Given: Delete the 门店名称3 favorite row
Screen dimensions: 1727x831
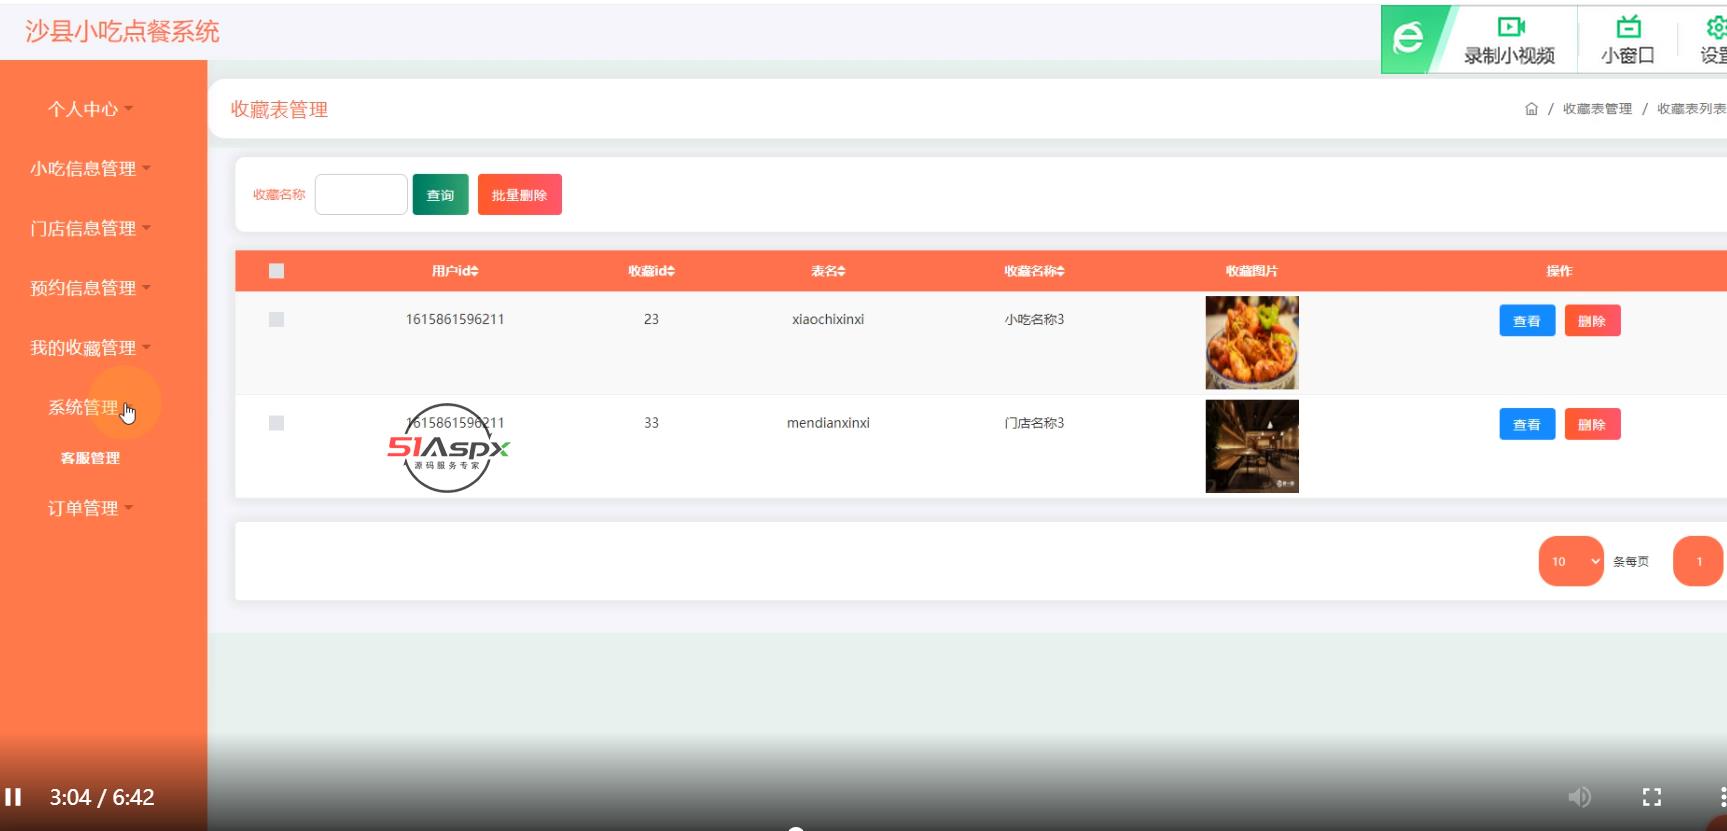Looking at the screenshot, I should (1592, 425).
